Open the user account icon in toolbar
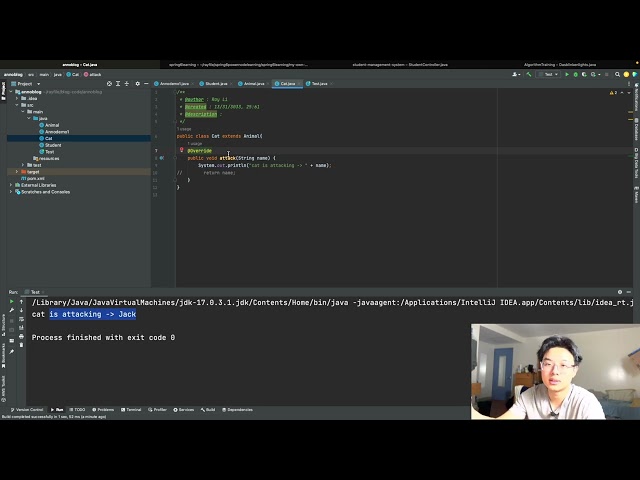Screen dimensions: 640x480 516,74
